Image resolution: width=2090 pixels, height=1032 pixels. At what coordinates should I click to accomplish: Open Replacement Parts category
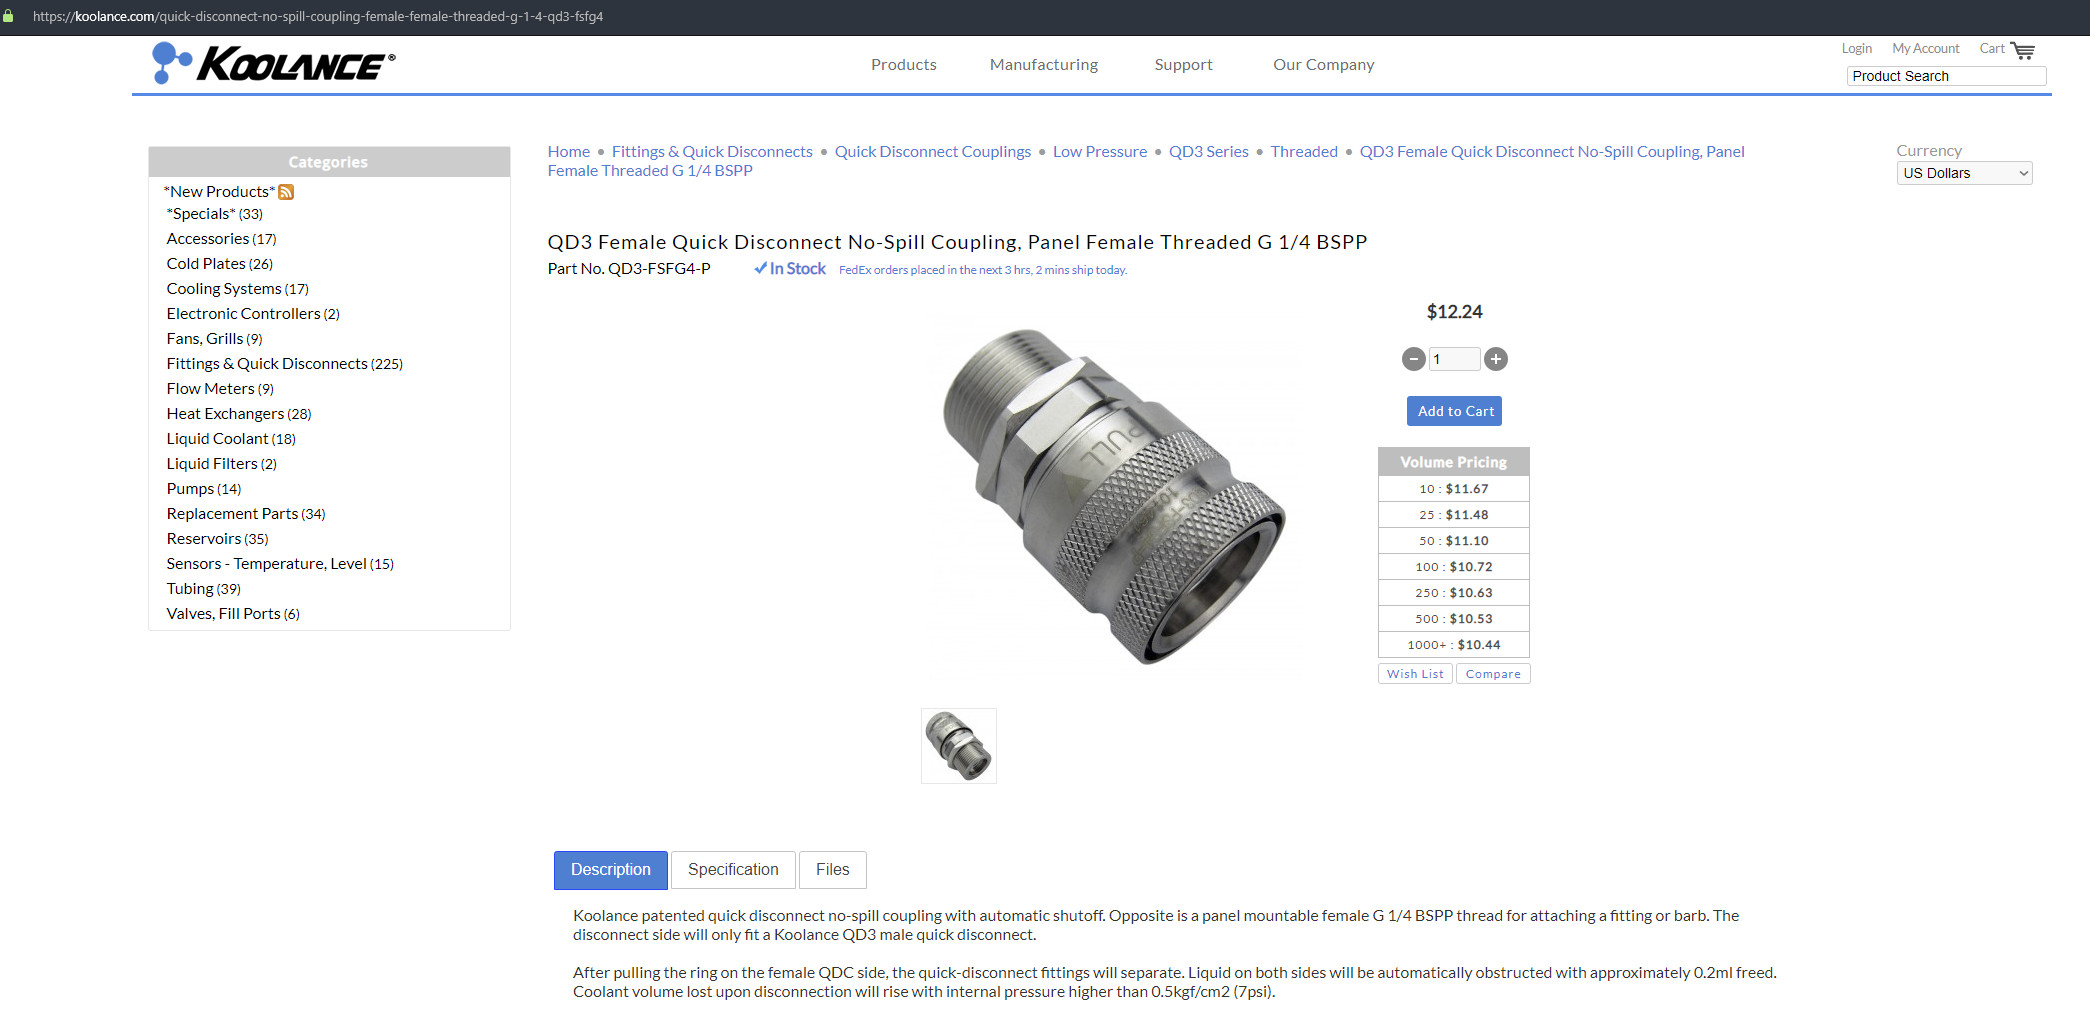click(246, 514)
